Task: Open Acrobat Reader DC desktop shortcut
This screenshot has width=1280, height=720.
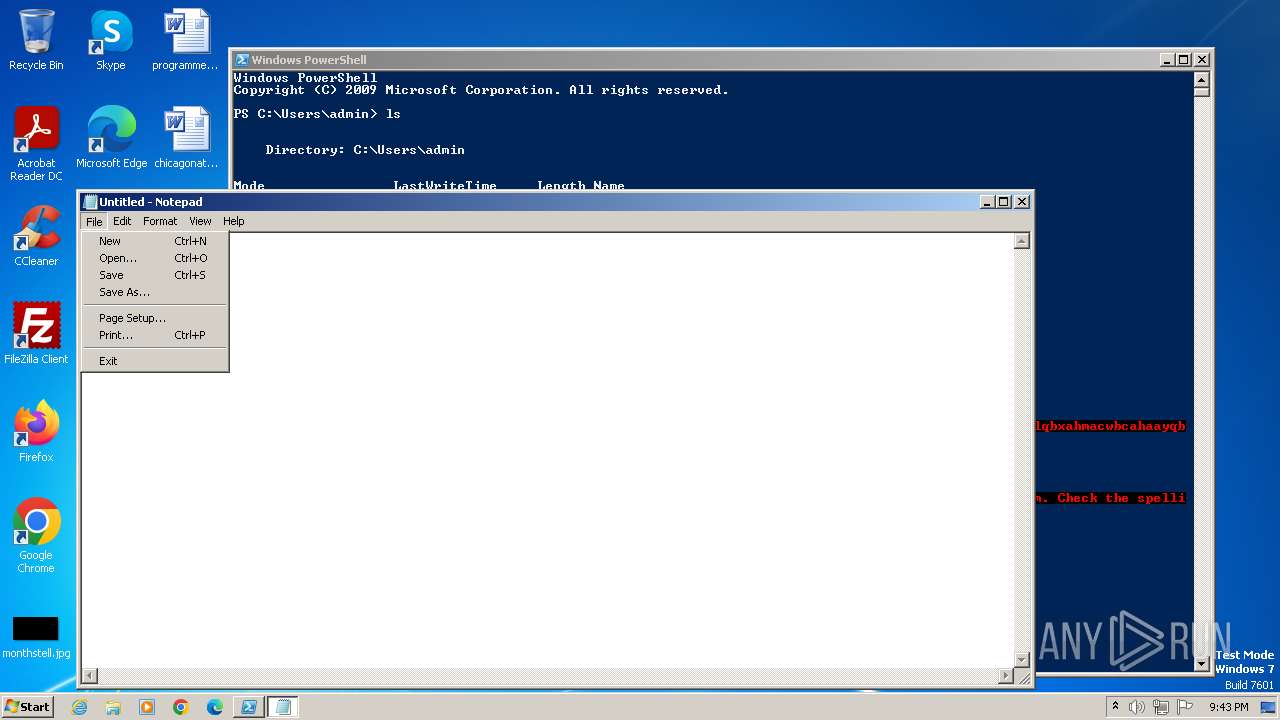Action: (36, 143)
